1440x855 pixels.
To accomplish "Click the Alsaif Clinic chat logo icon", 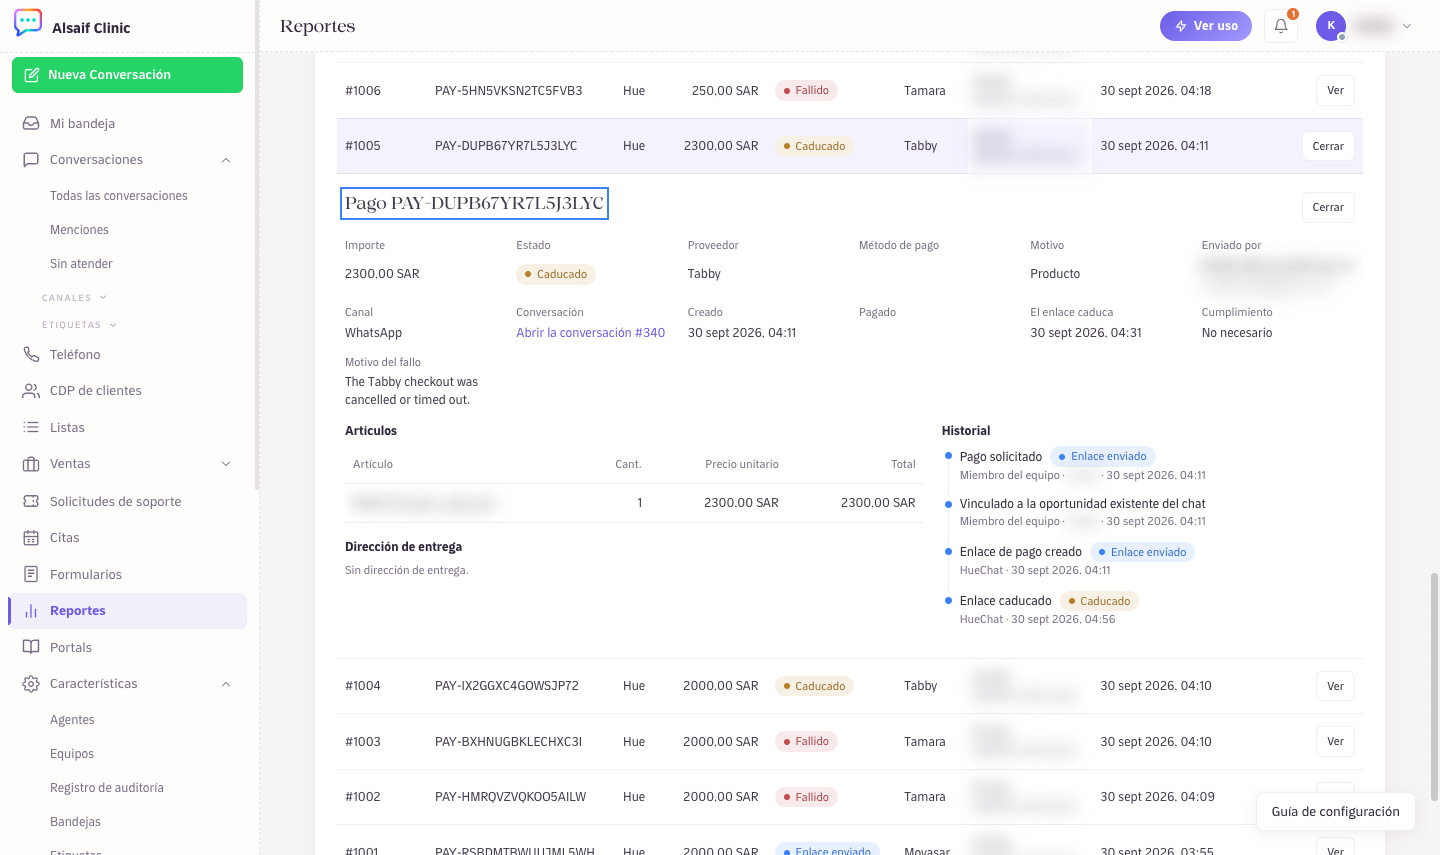I will pyautogui.click(x=28, y=23).
